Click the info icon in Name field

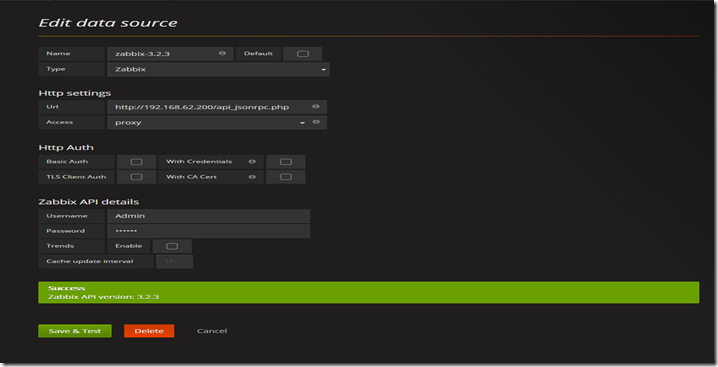point(222,53)
